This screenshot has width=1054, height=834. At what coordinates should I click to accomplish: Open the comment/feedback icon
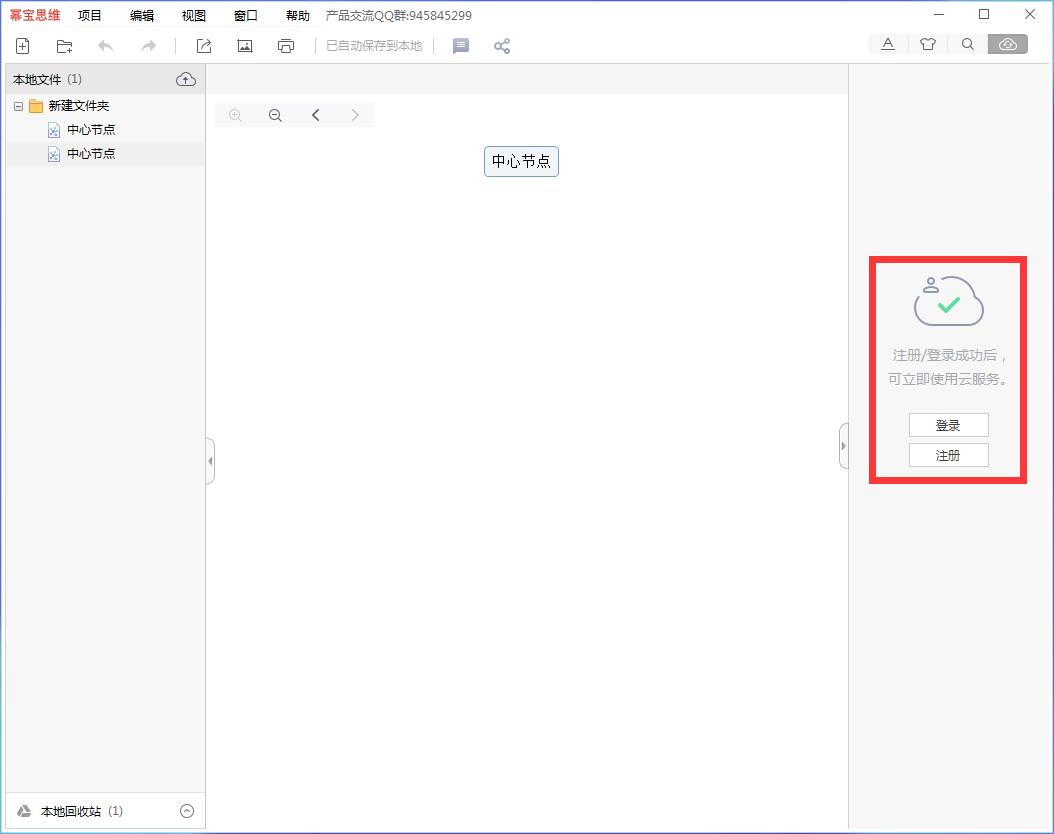pyautogui.click(x=461, y=46)
